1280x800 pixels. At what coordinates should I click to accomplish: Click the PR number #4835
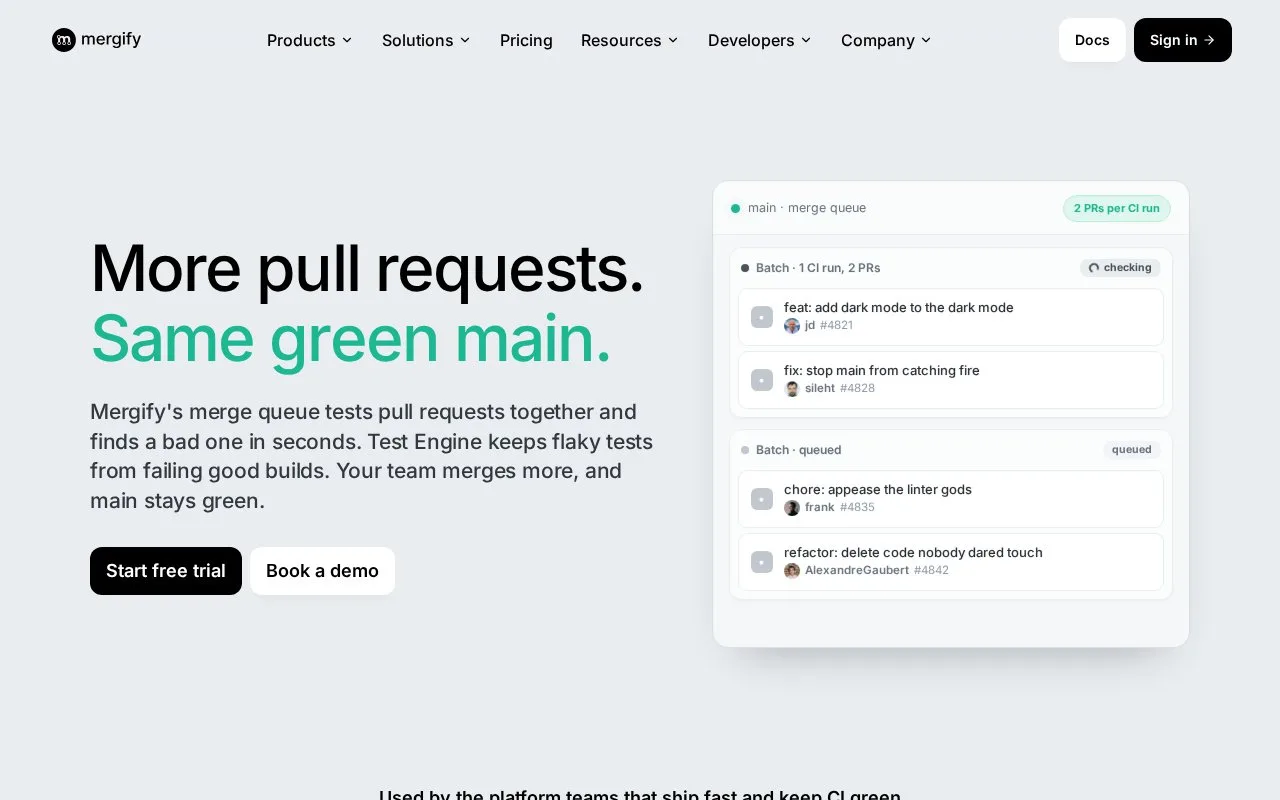(x=857, y=508)
